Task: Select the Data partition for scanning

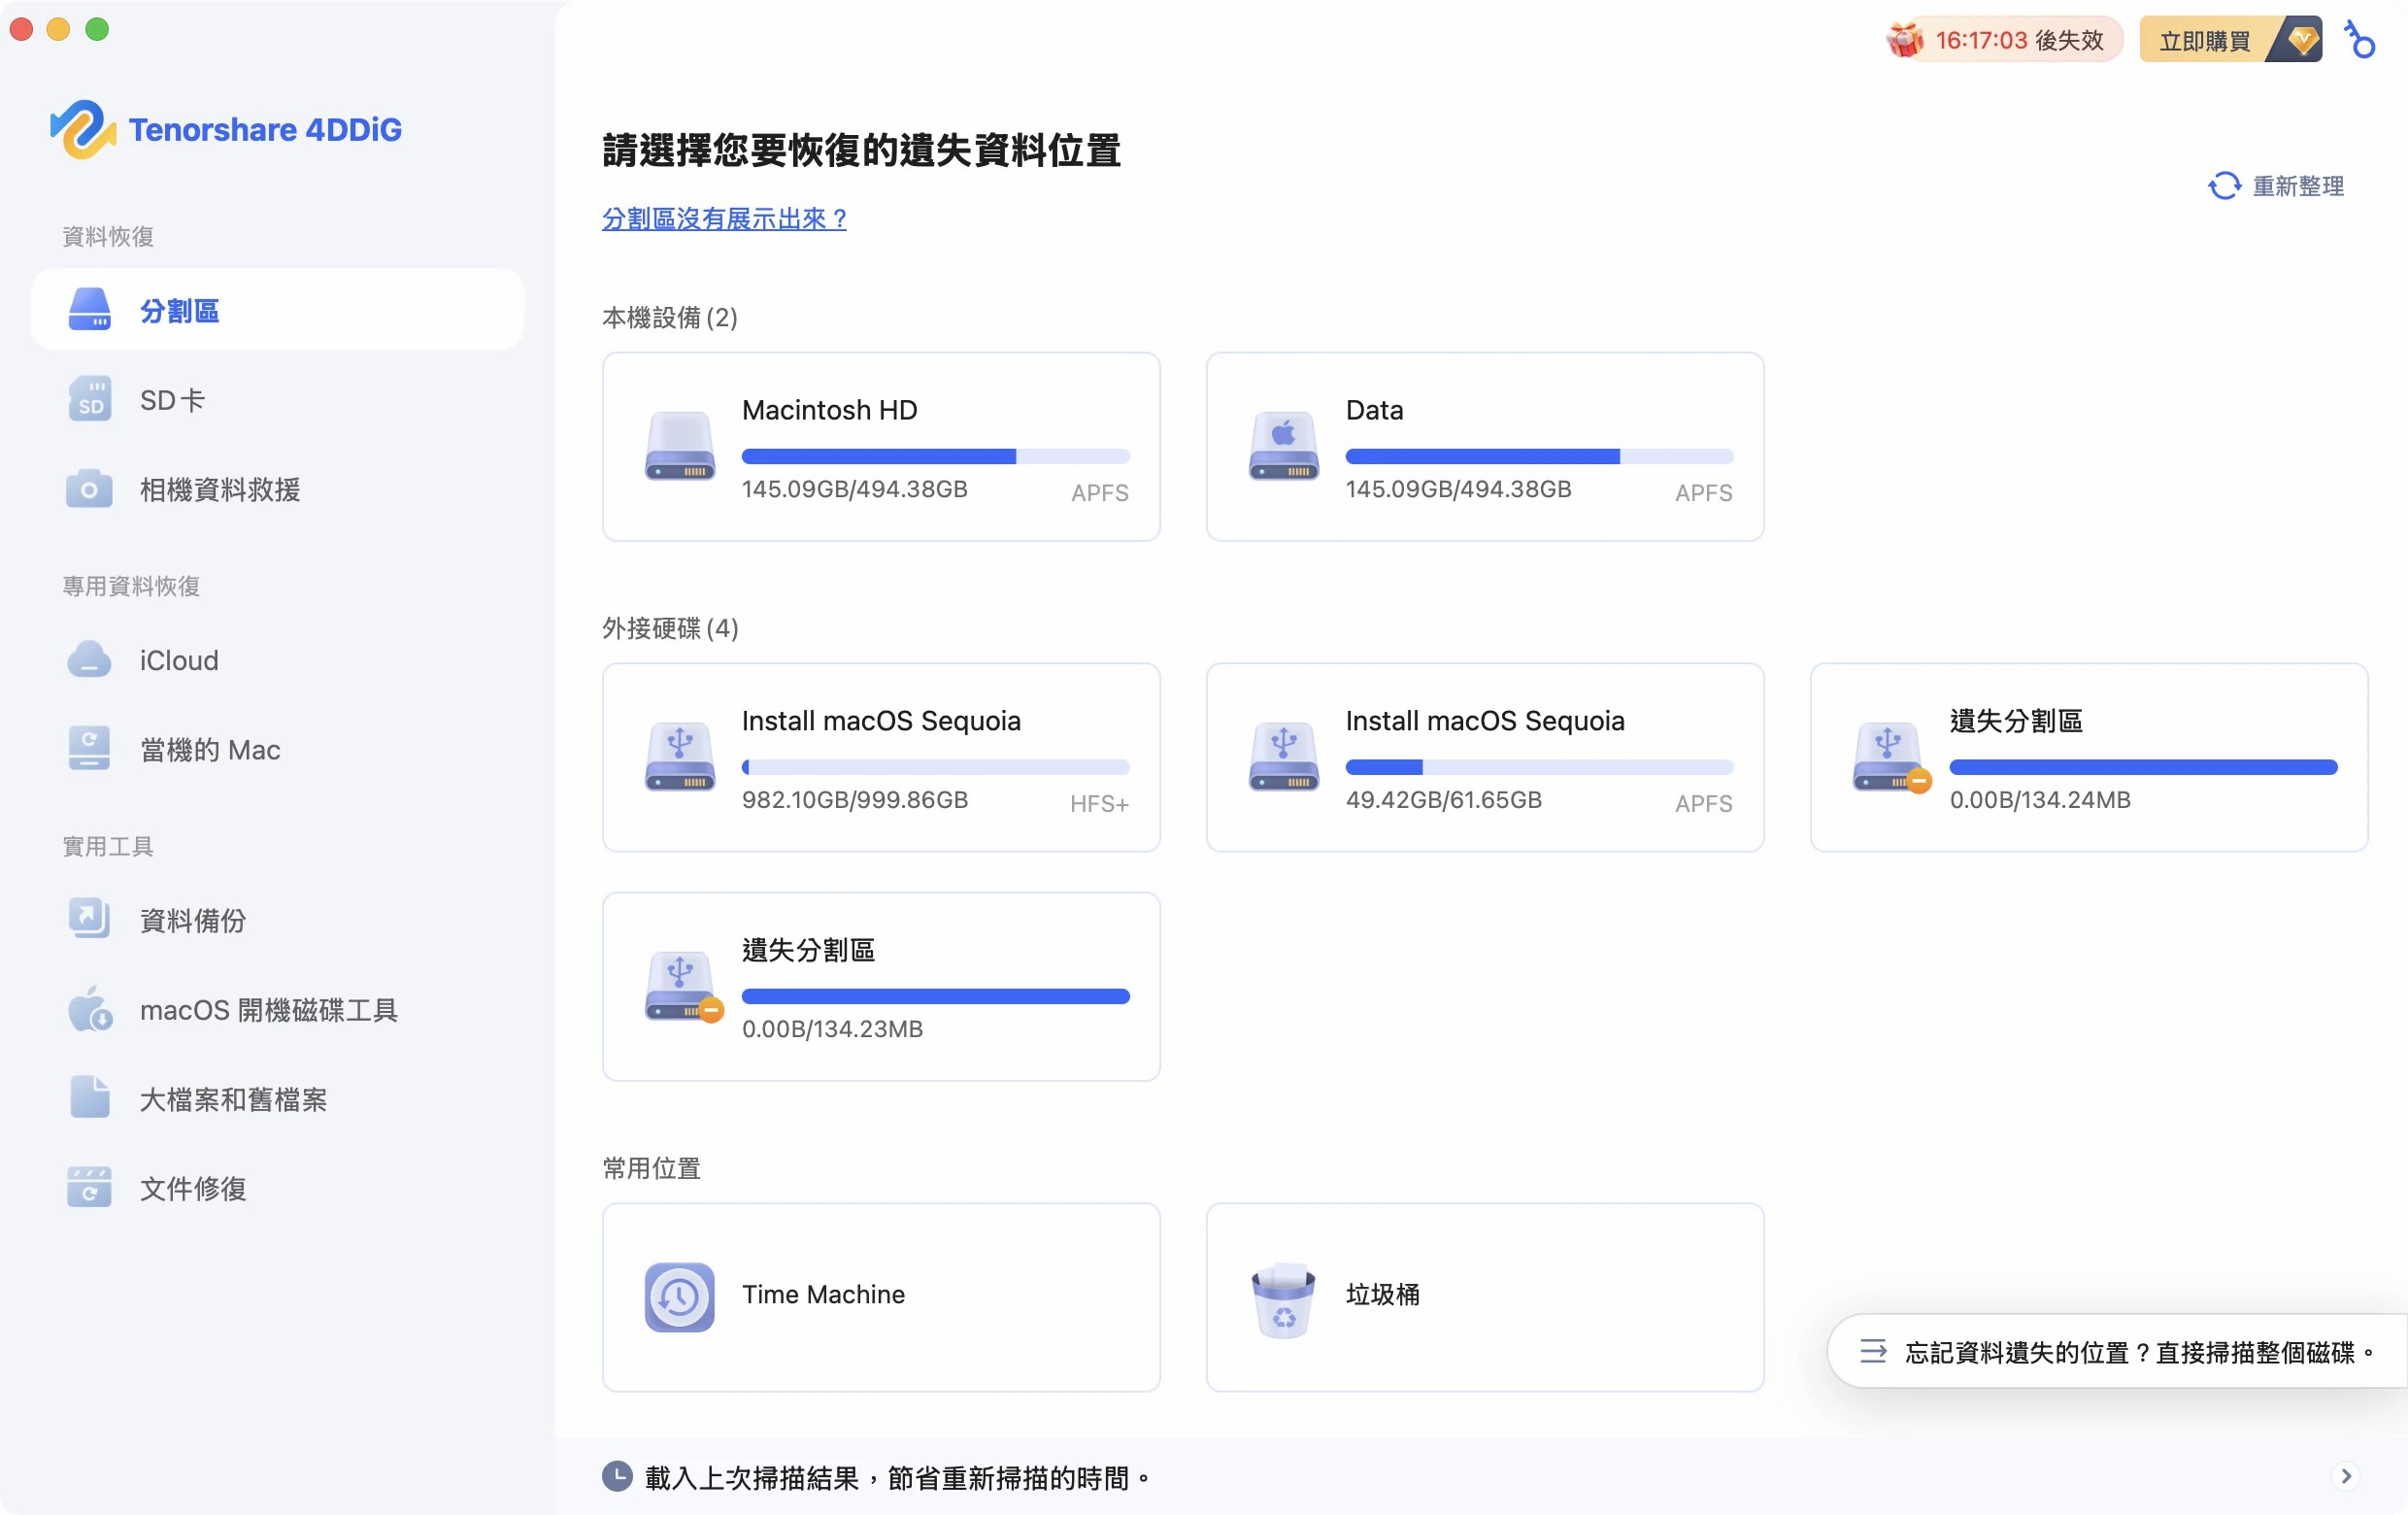Action: [1484, 447]
